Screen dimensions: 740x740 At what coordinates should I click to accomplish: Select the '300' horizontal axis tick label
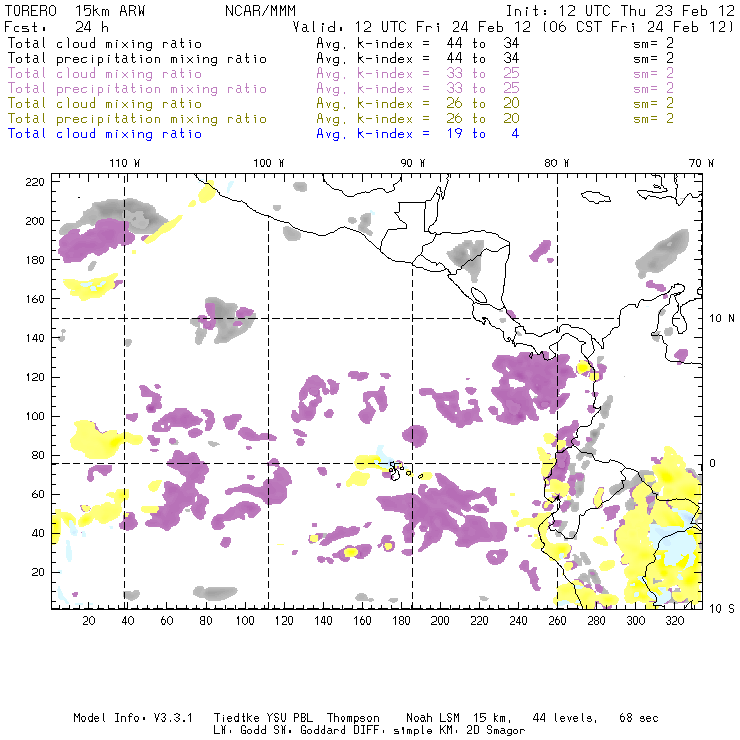[636, 621]
